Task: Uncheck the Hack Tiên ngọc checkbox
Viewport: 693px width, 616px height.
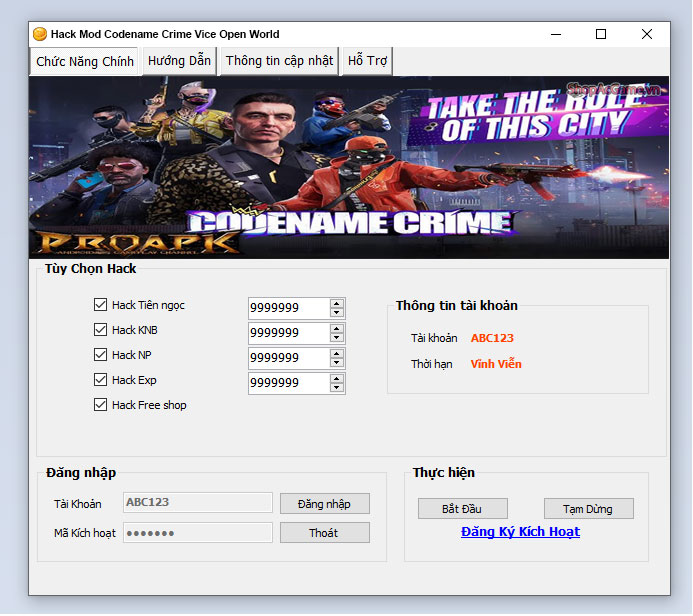Action: coord(100,304)
